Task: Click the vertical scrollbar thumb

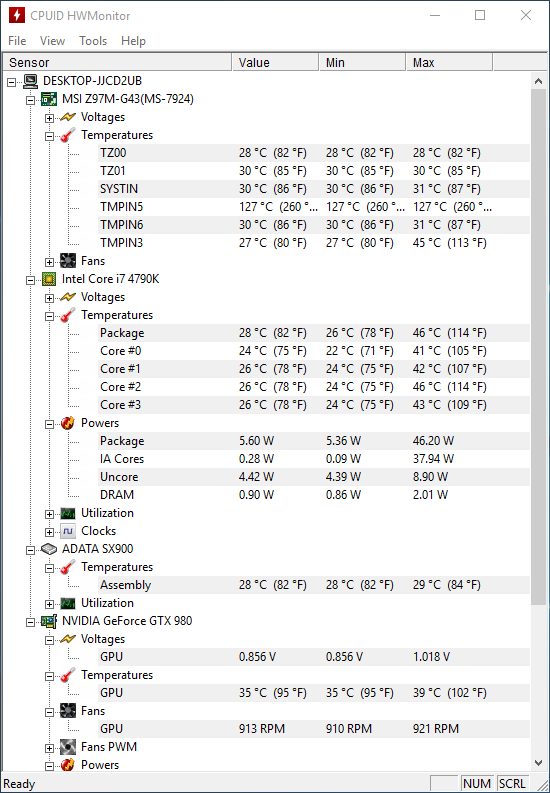Action: click(x=538, y=346)
